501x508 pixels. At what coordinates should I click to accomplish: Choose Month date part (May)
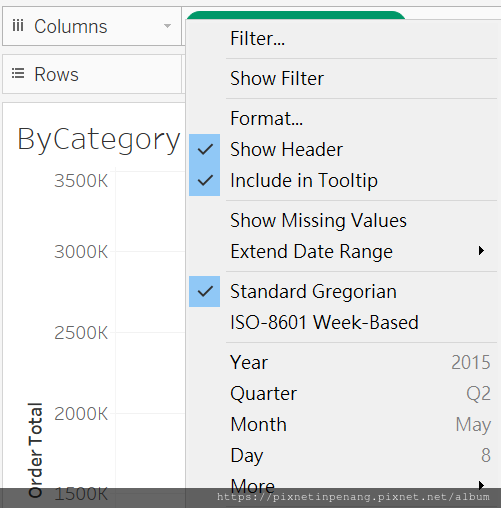click(x=343, y=424)
